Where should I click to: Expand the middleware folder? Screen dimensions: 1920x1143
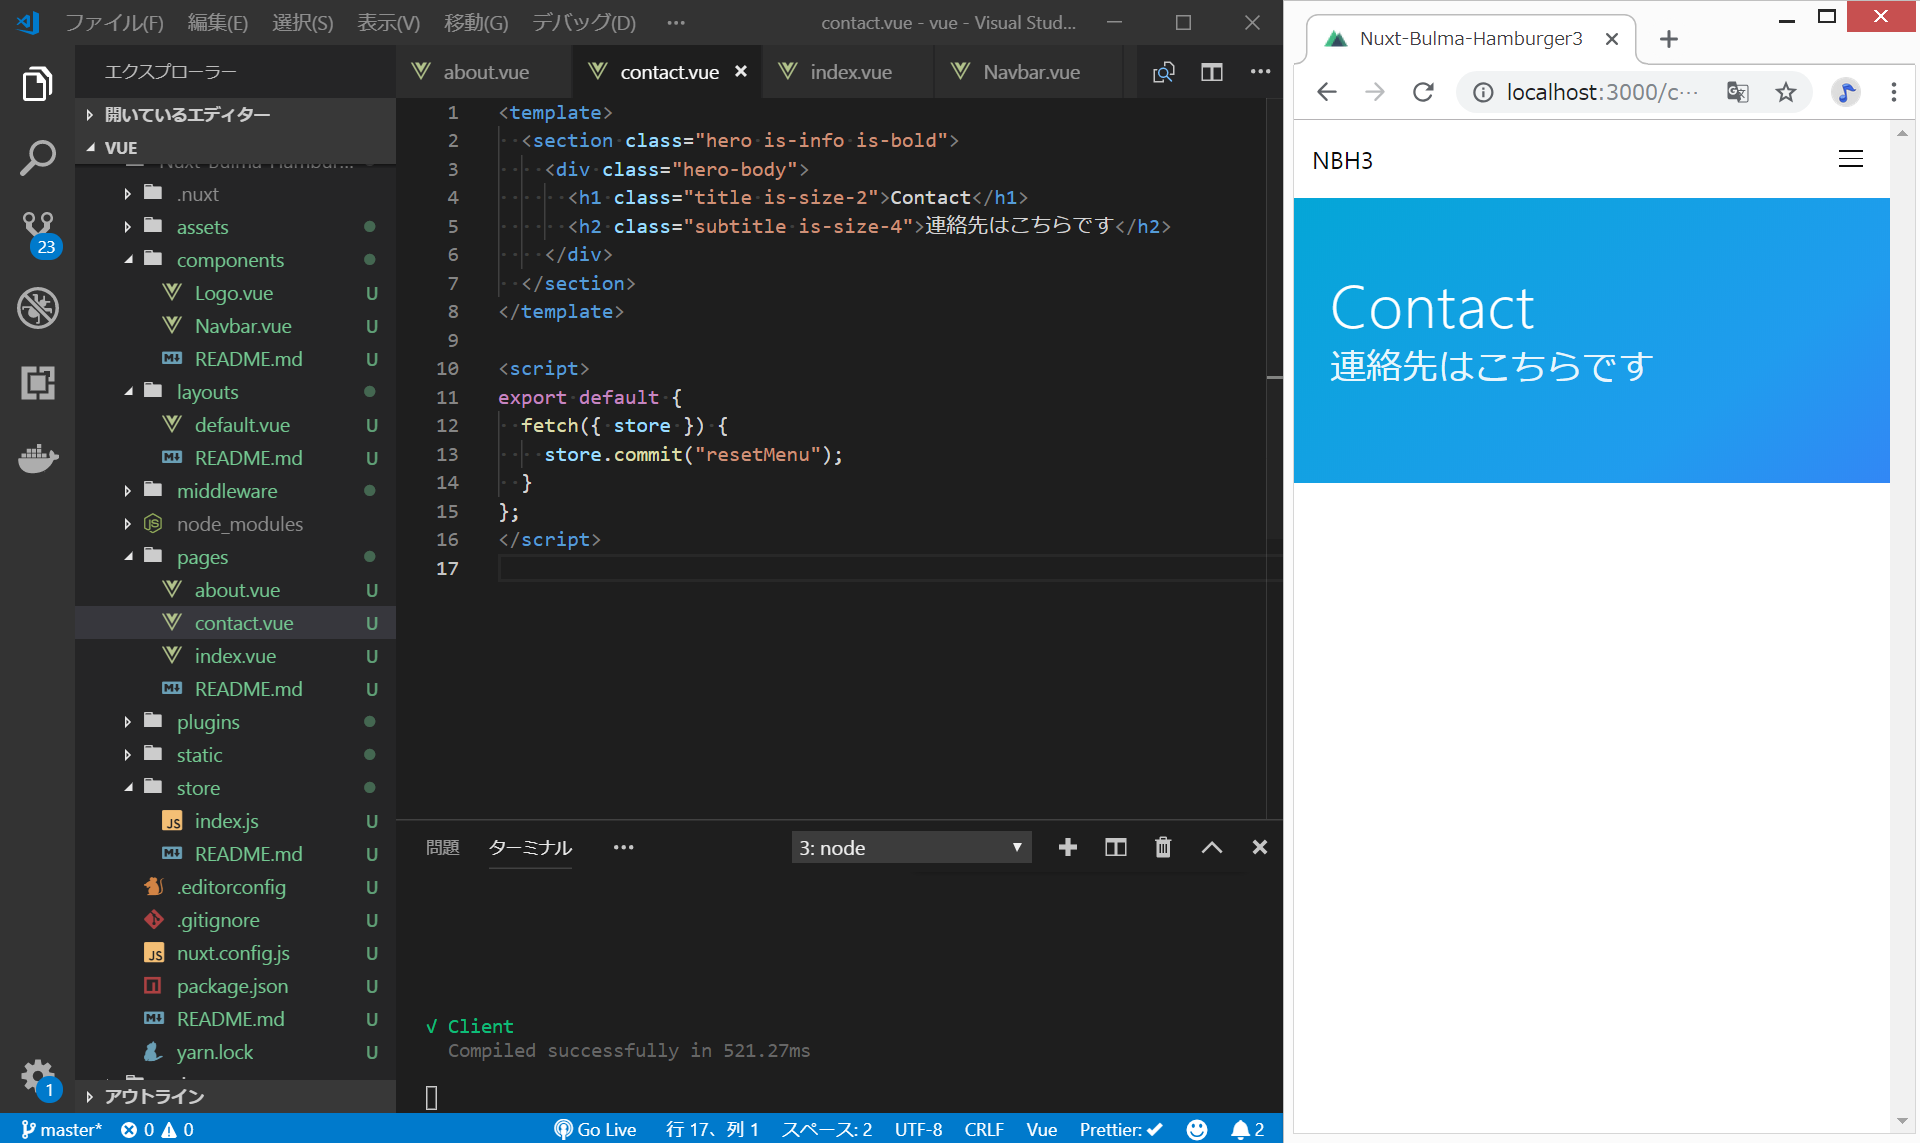128,491
